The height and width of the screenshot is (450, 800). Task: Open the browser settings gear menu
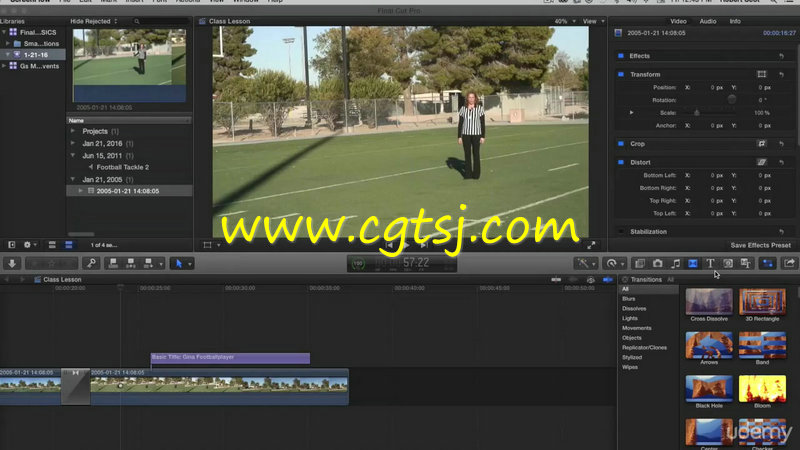pos(30,245)
